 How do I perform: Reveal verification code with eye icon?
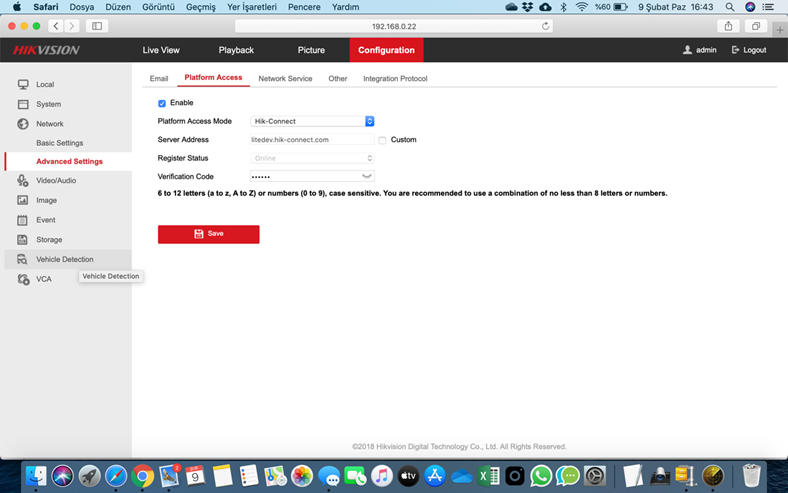[366, 177]
